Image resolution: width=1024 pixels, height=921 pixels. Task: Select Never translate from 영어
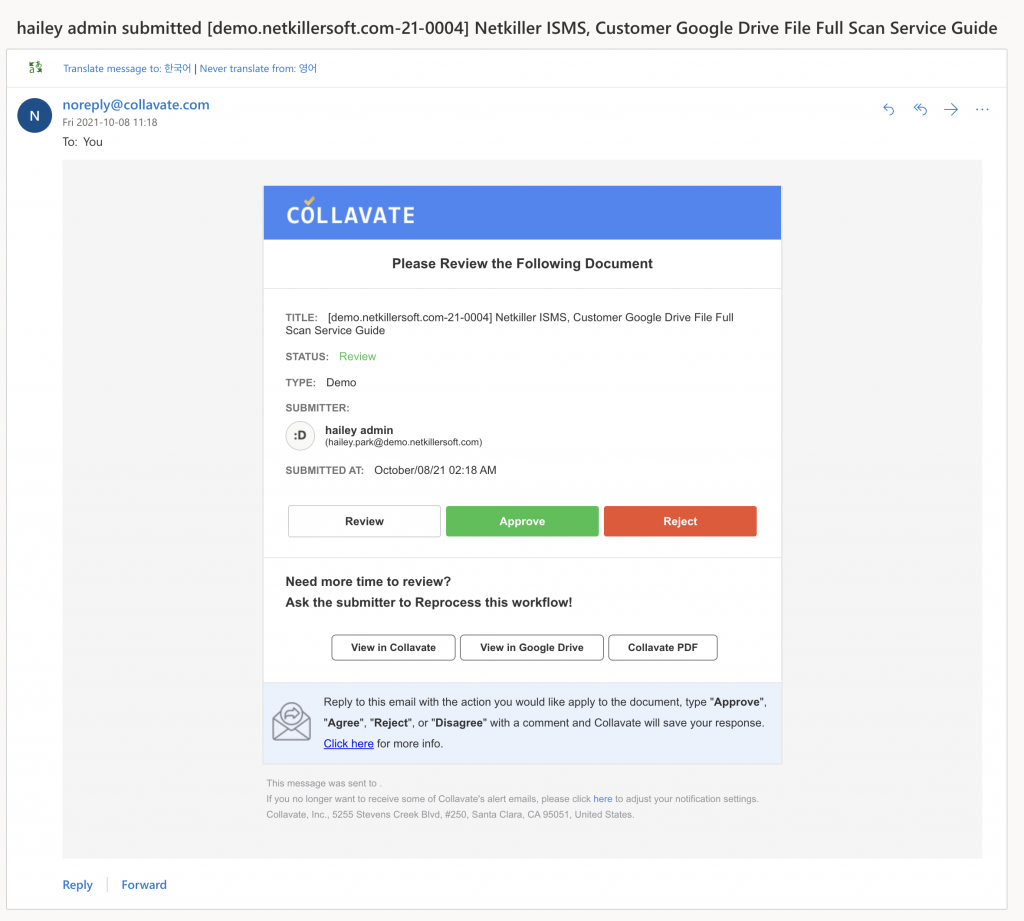click(x=258, y=68)
